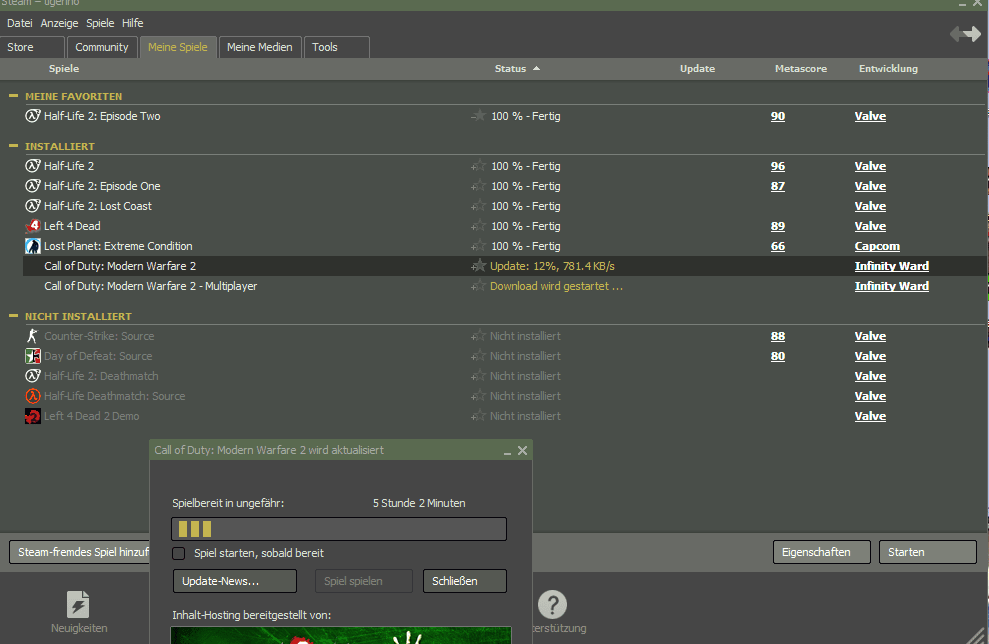Image resolution: width=989 pixels, height=644 pixels.
Task: Select the Half-Life 2: Lost Coast icon
Action: (33, 206)
